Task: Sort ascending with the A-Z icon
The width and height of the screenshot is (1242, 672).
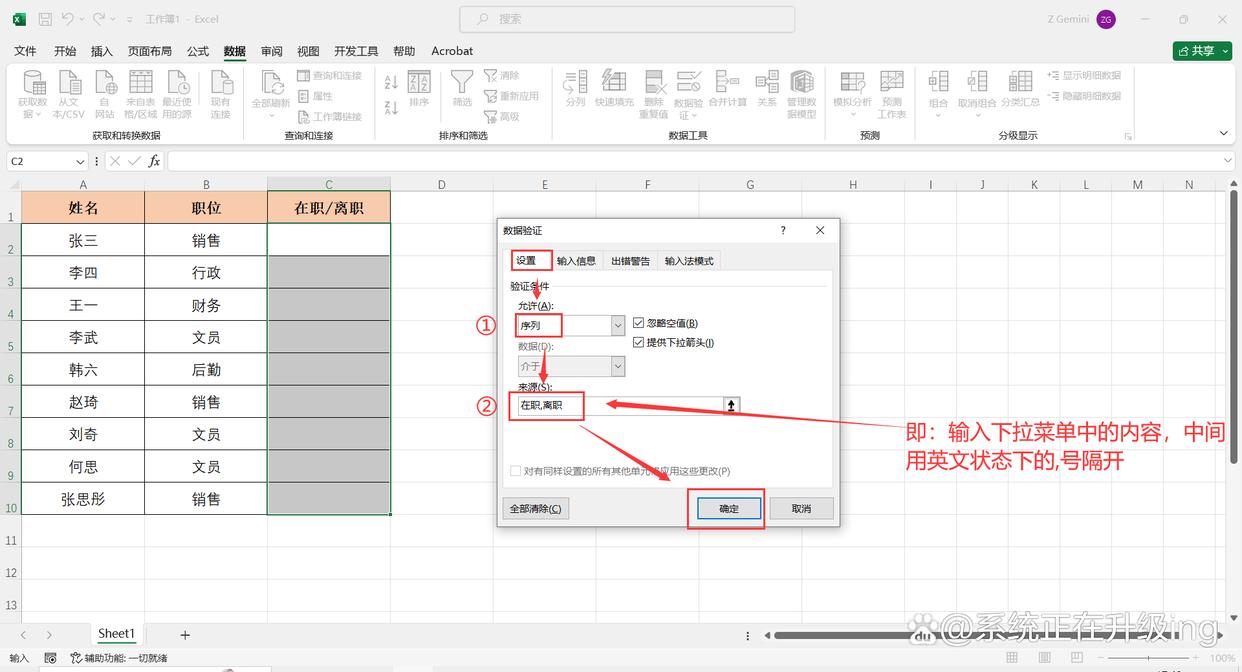Action: click(391, 82)
